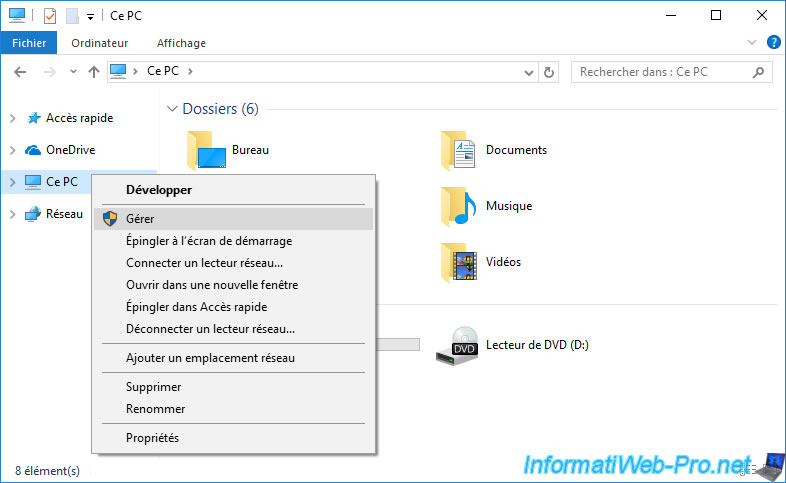Click the Properties icon in title bar

50,16
